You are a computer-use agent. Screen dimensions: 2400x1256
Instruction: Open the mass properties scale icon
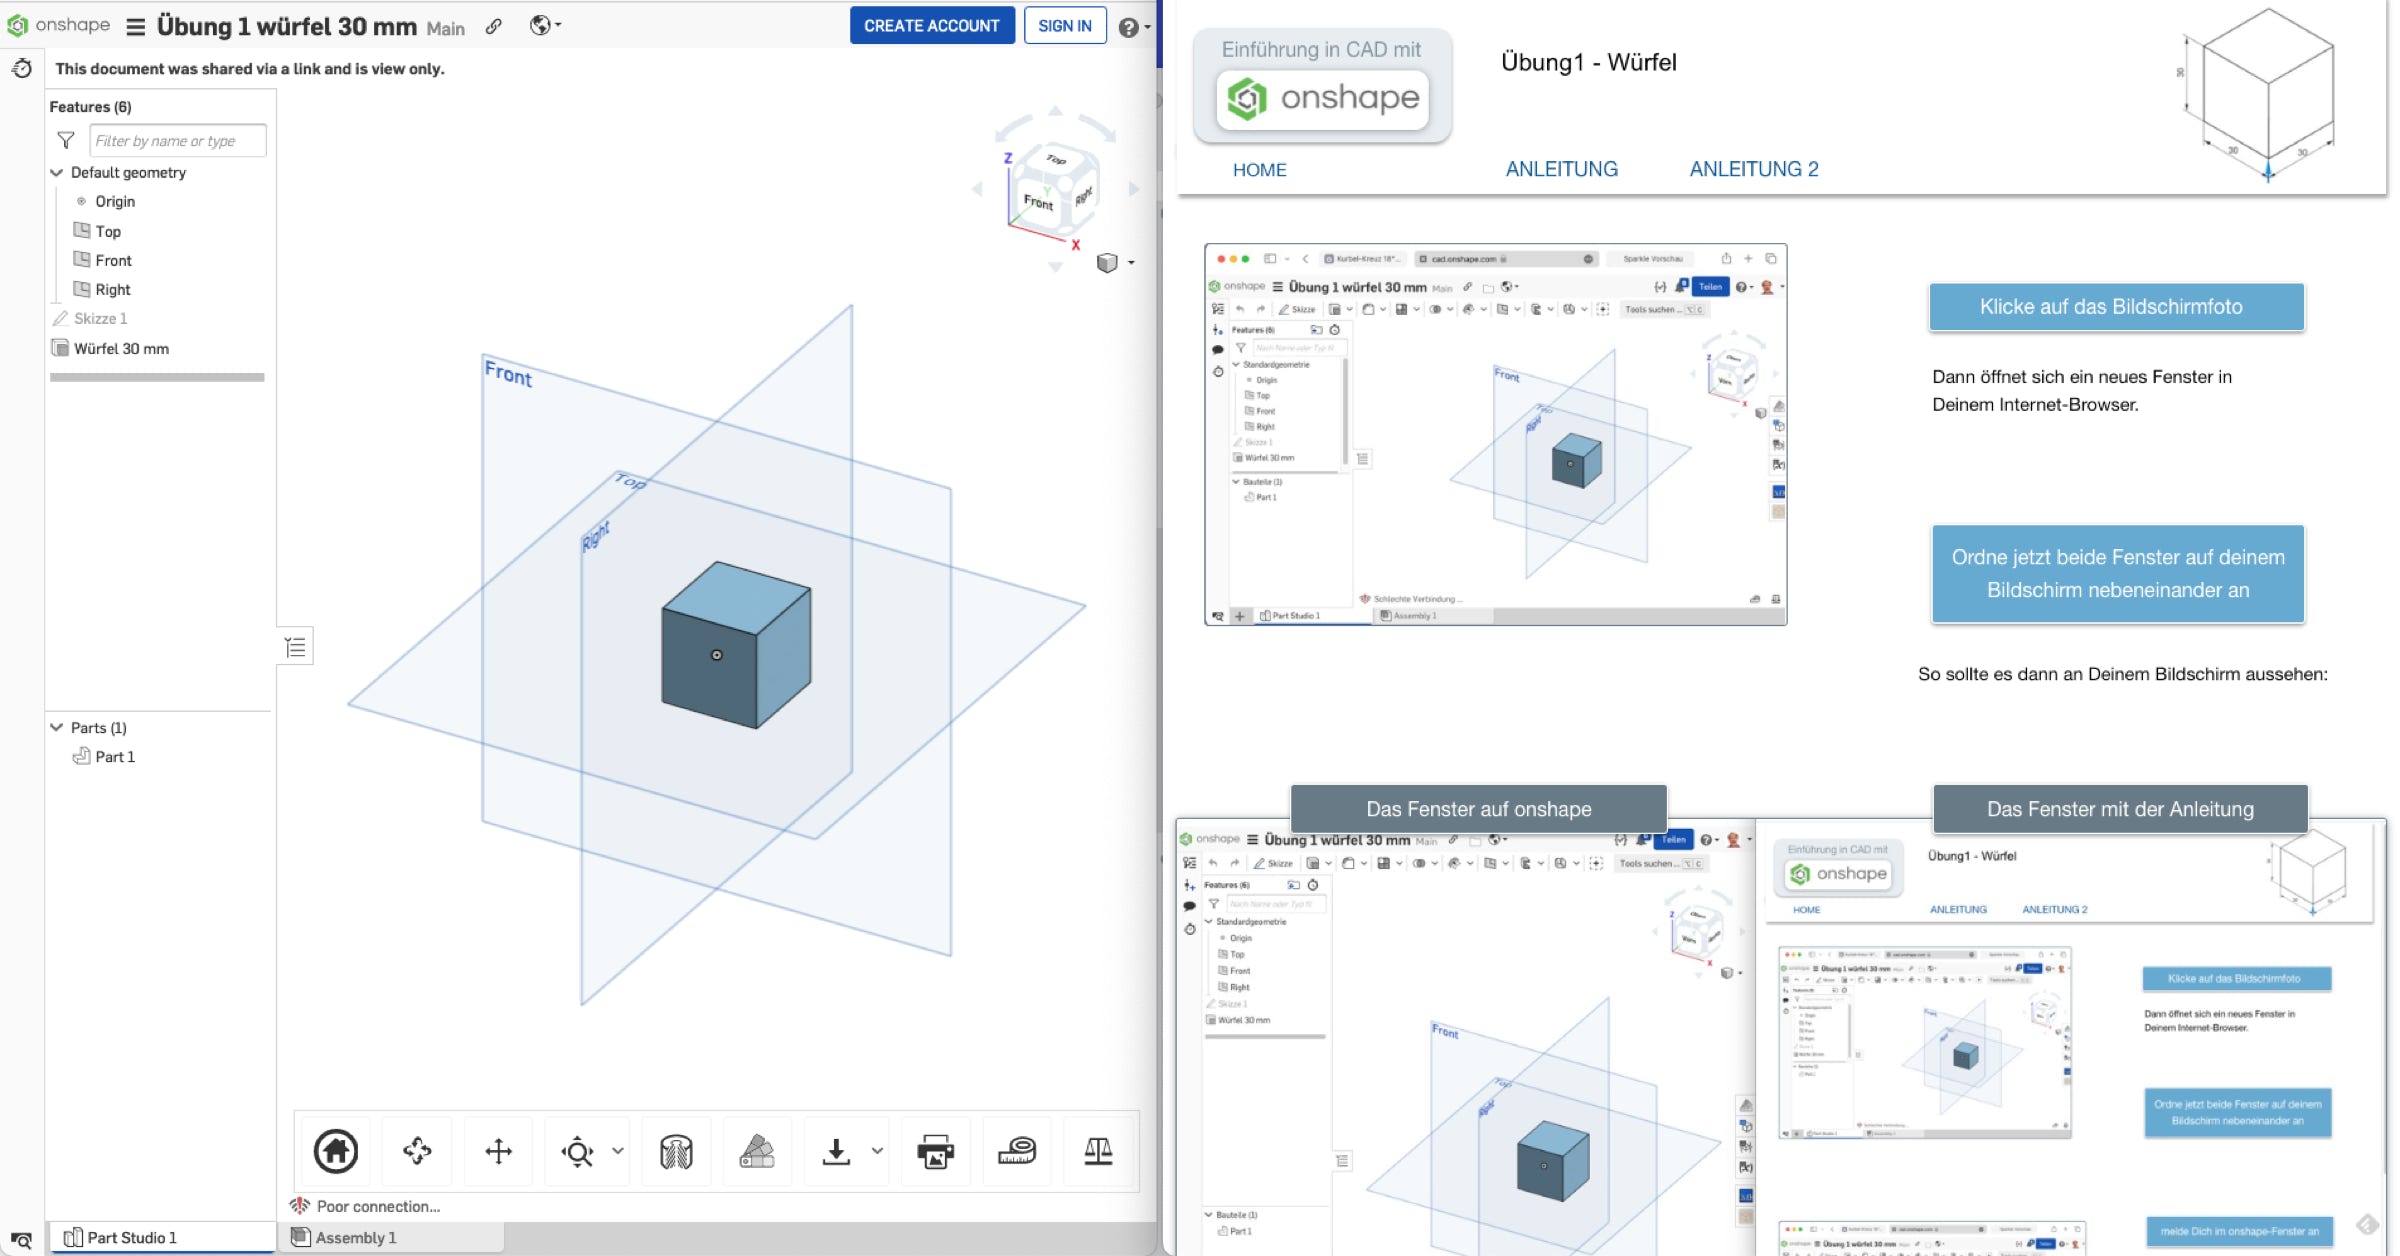coord(1098,1151)
